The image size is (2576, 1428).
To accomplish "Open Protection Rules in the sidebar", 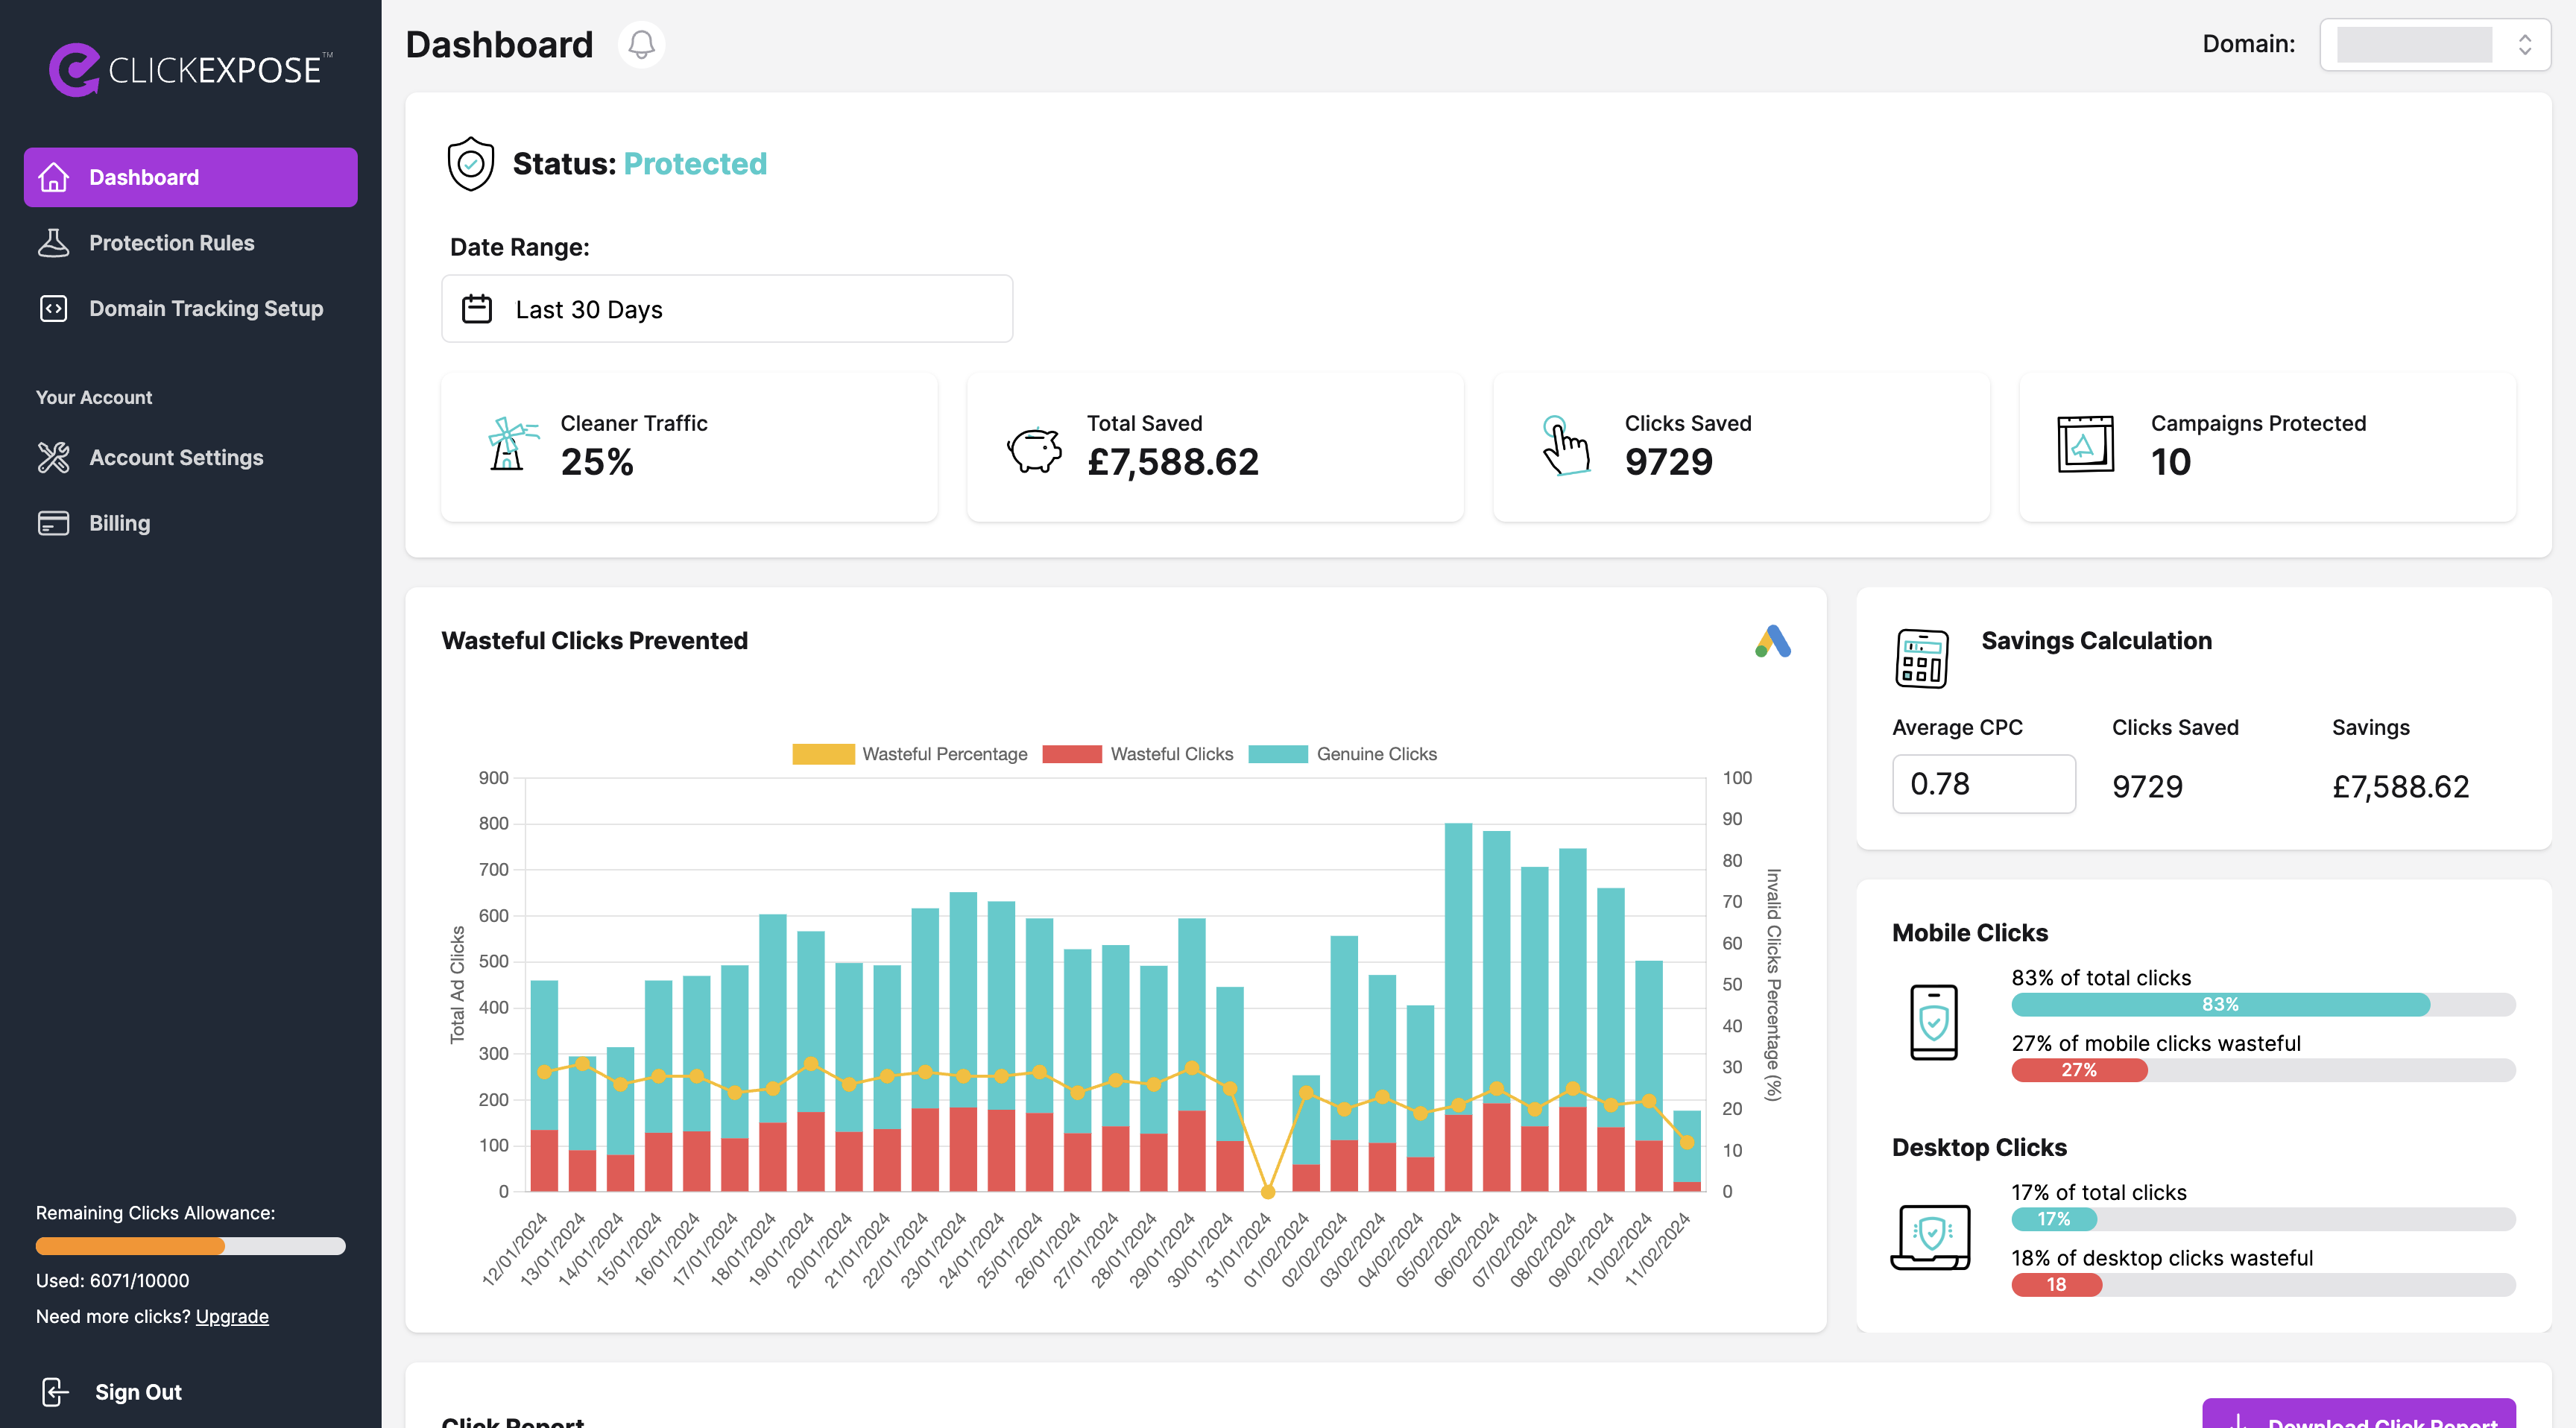I will [171, 243].
